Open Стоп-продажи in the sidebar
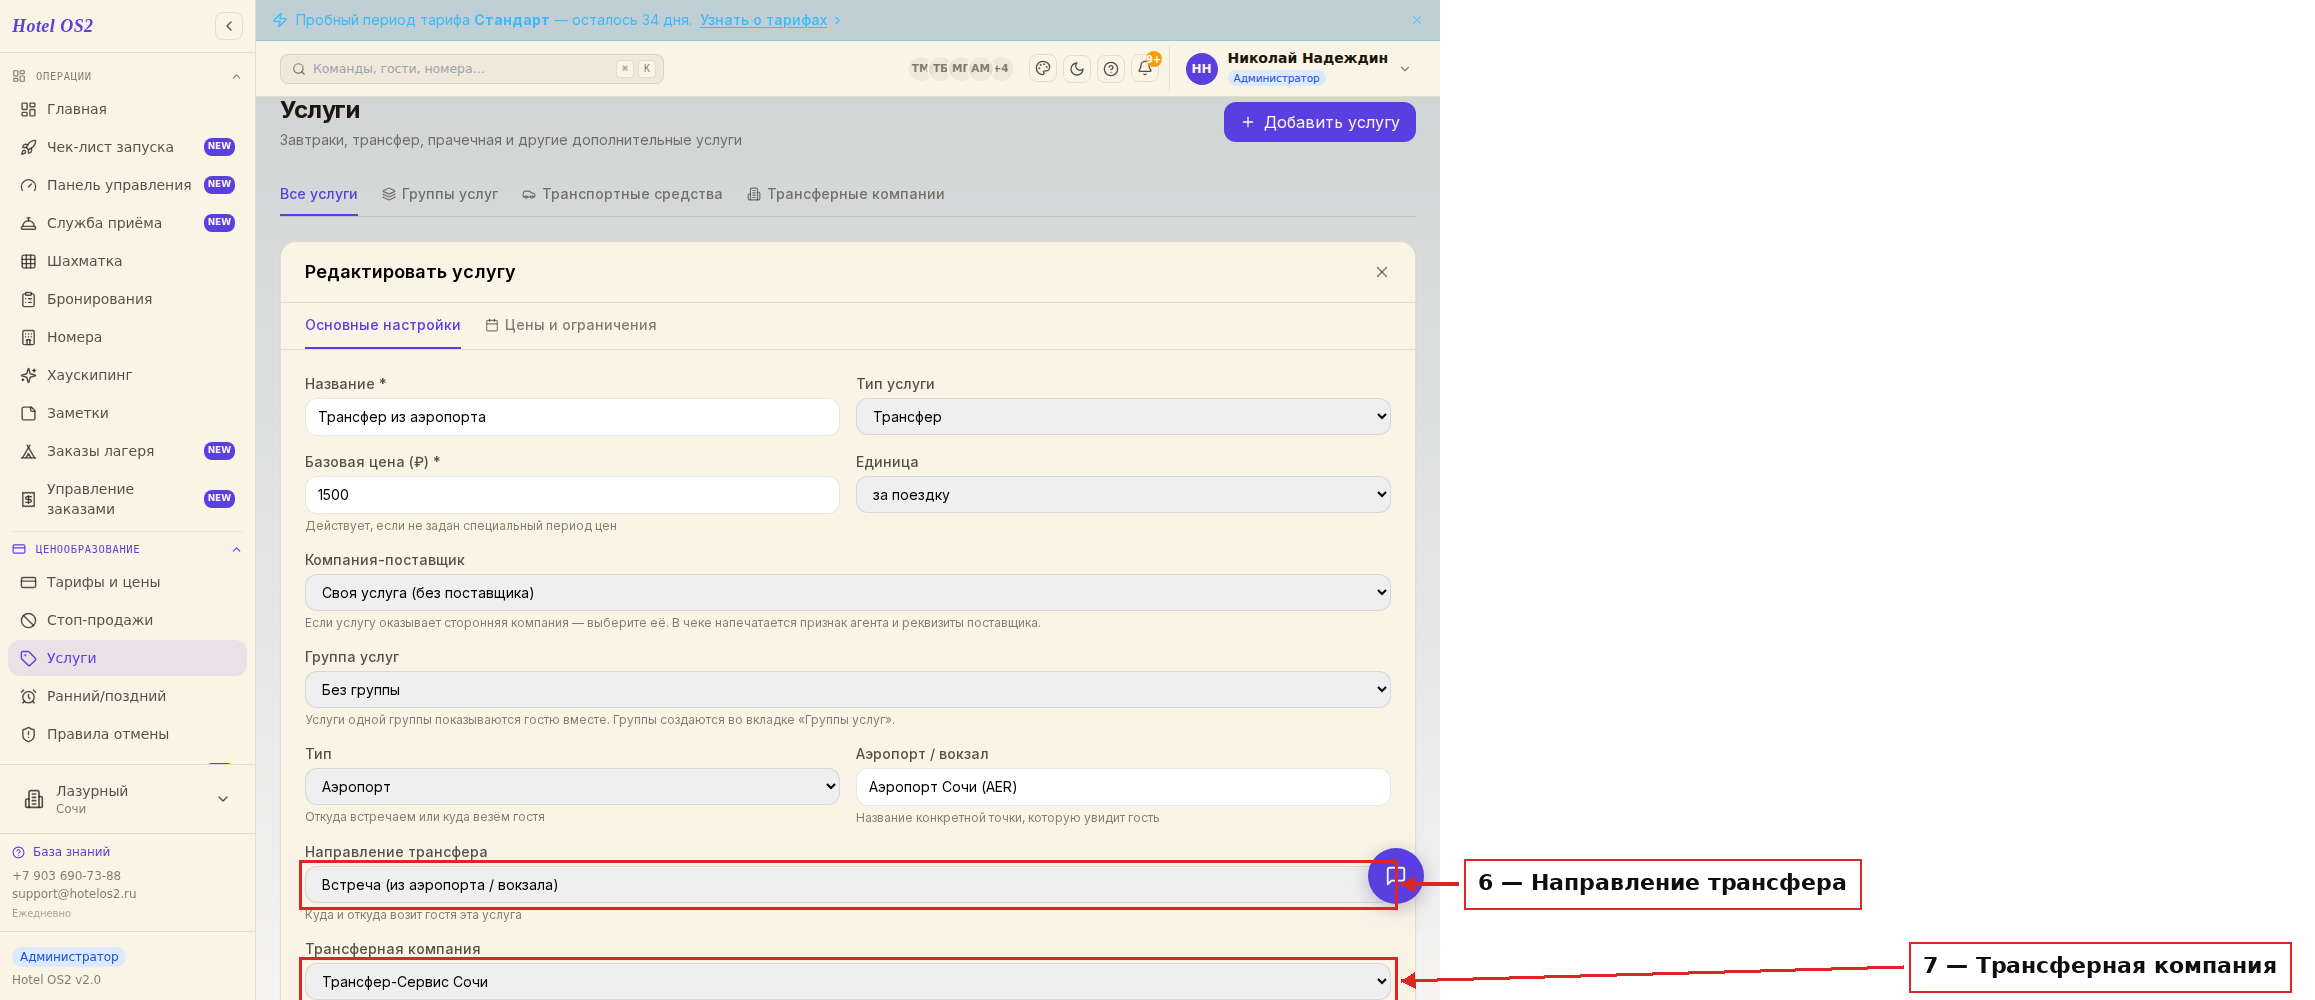 (x=127, y=620)
